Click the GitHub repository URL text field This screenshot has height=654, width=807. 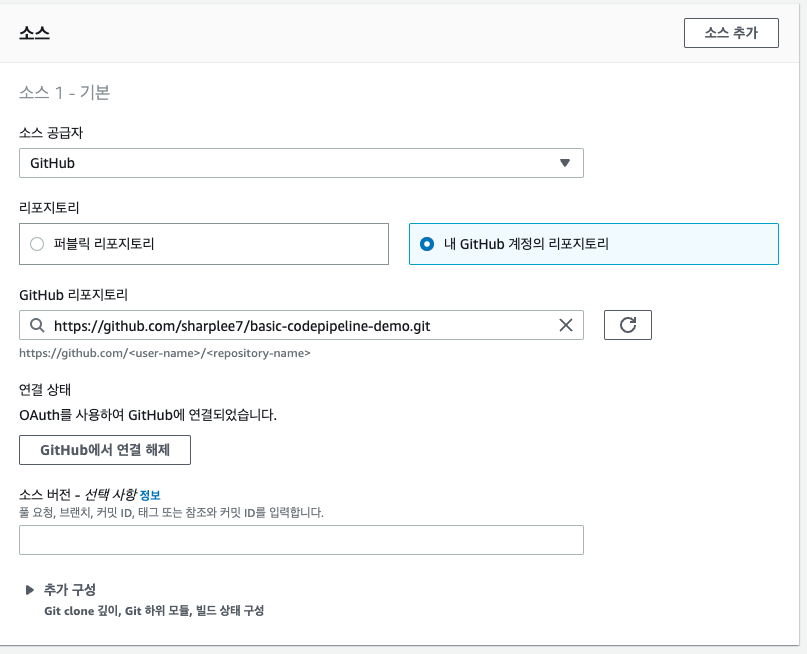301,325
